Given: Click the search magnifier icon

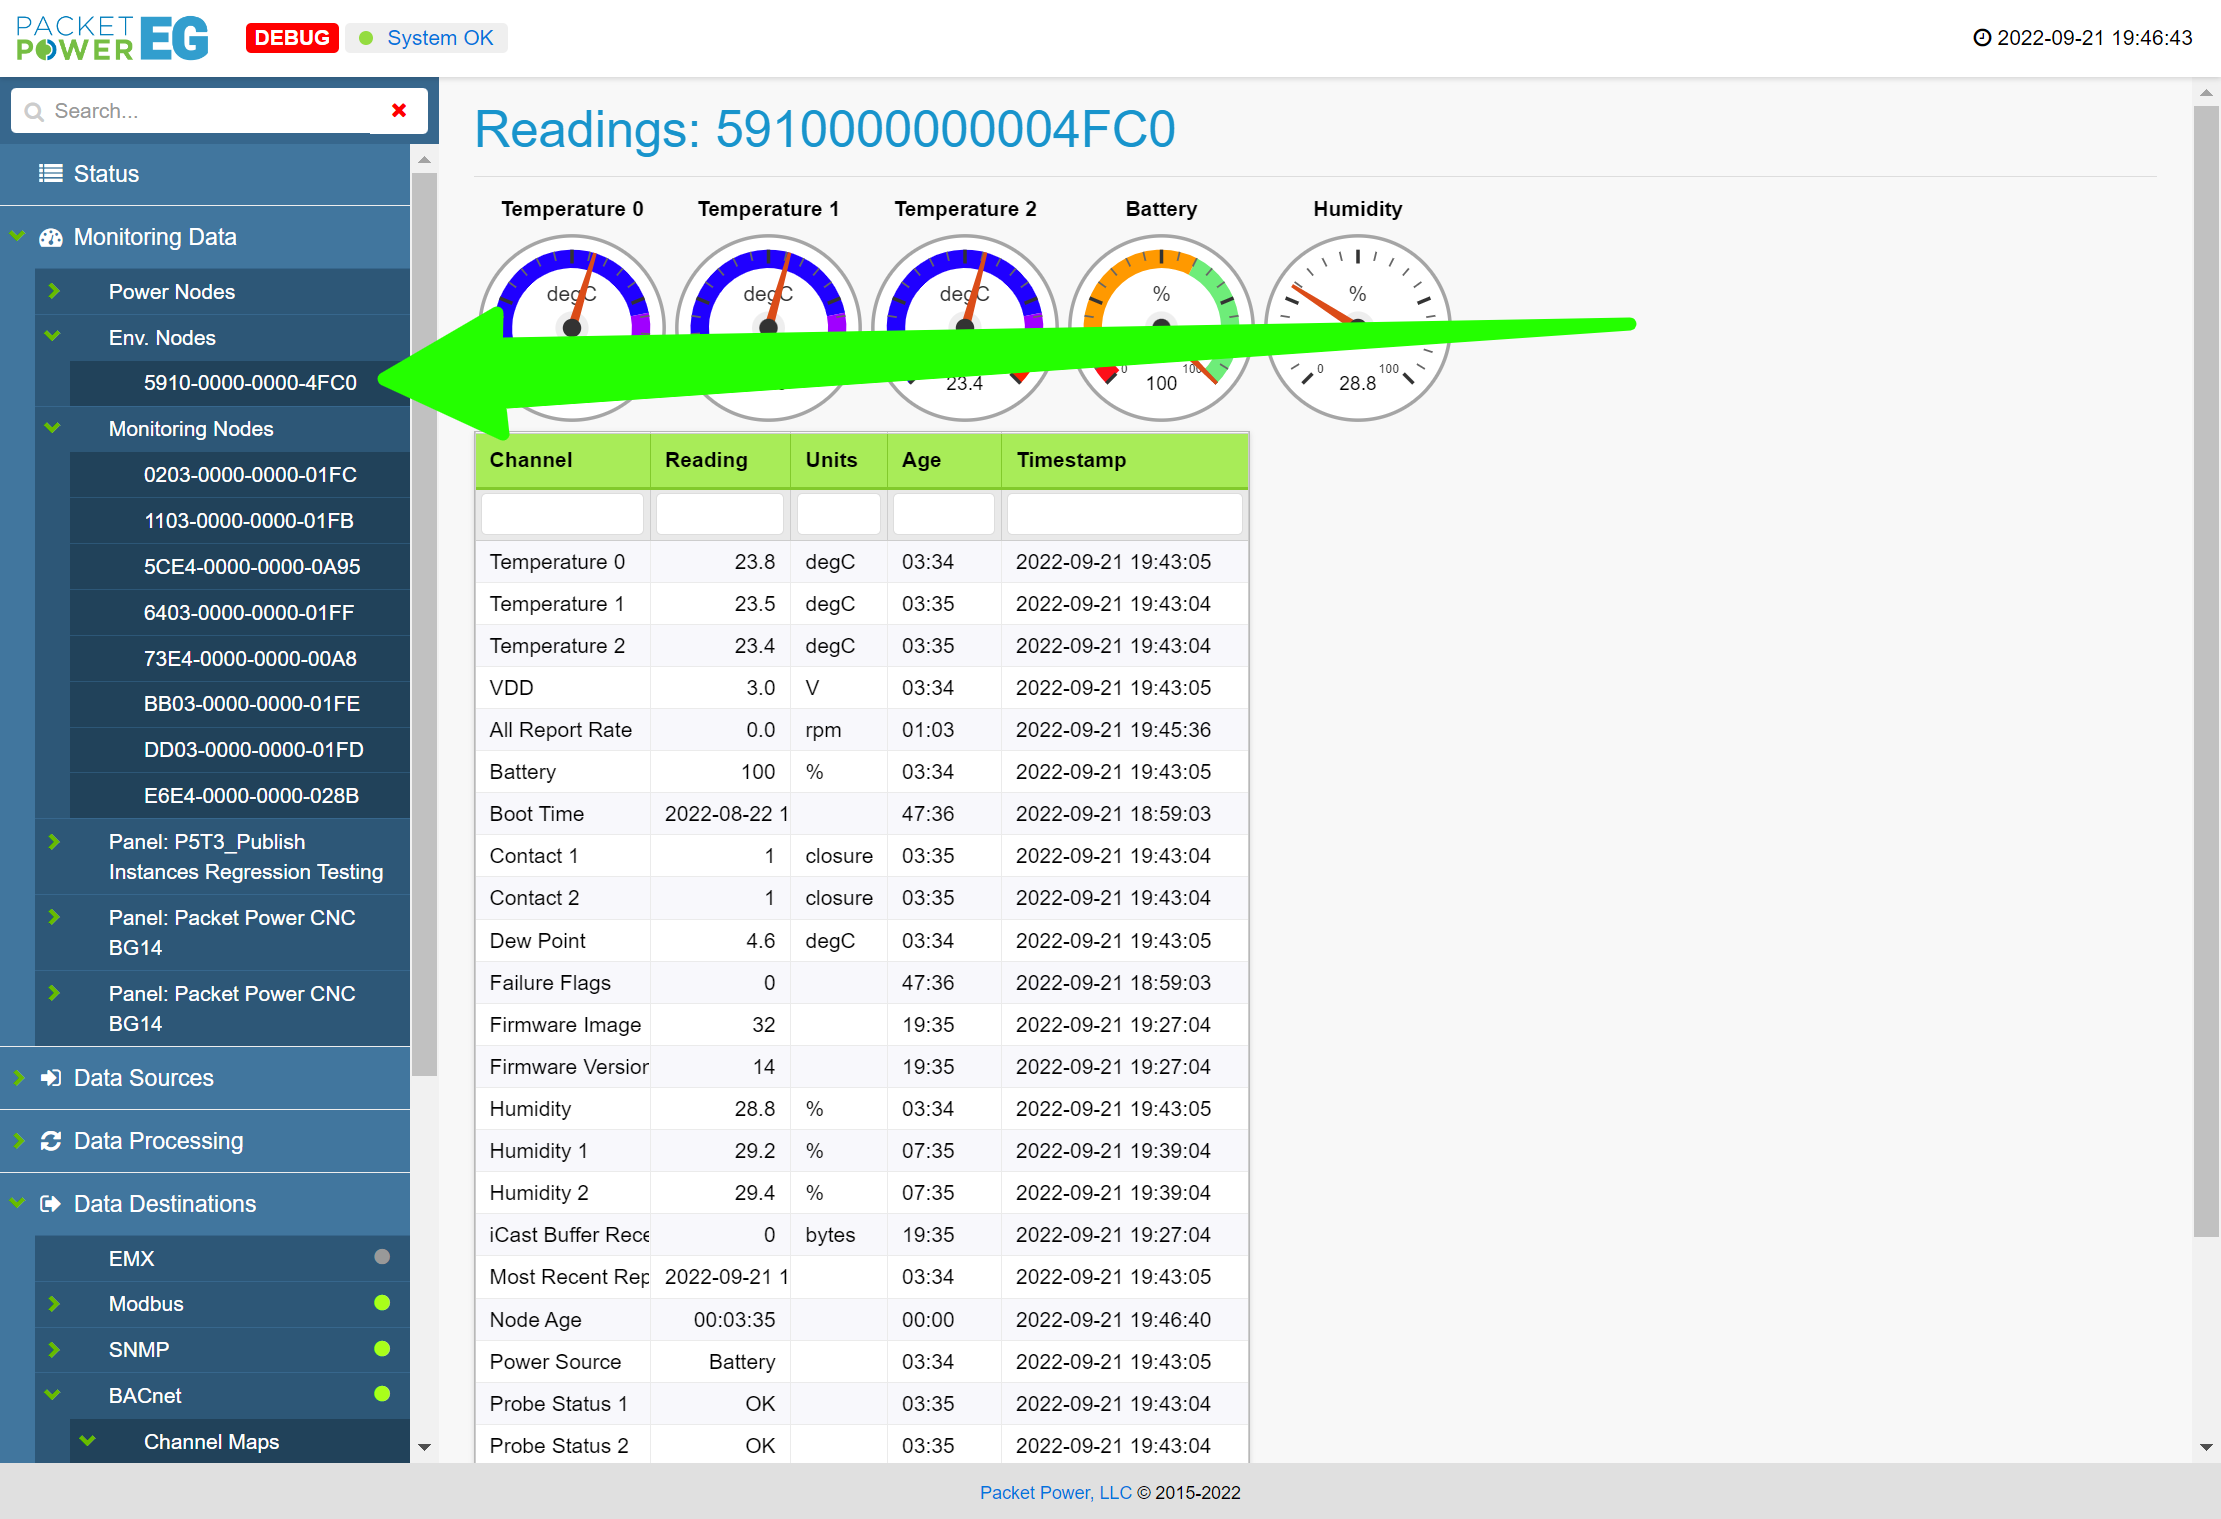Looking at the screenshot, I should (34, 111).
